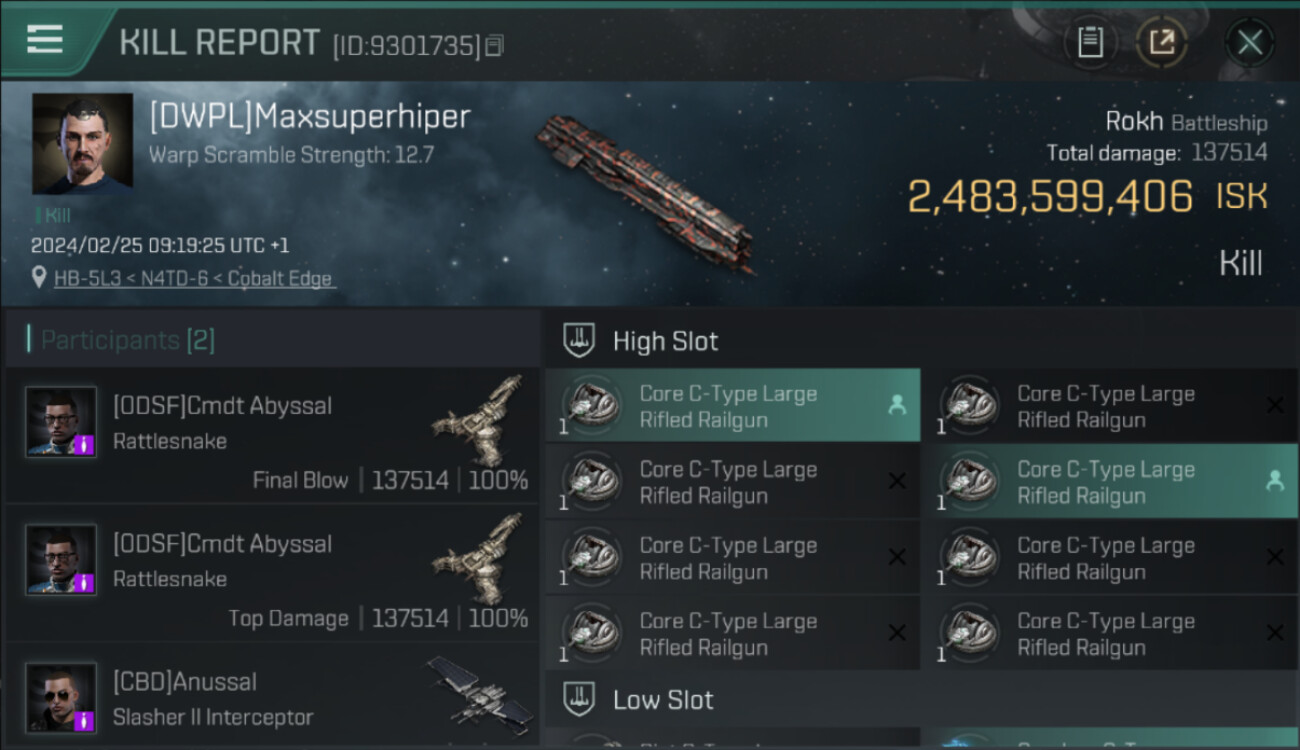Screen dimensions: 1300x750
Task: Select the Final Blow participant row
Action: (x=270, y=436)
